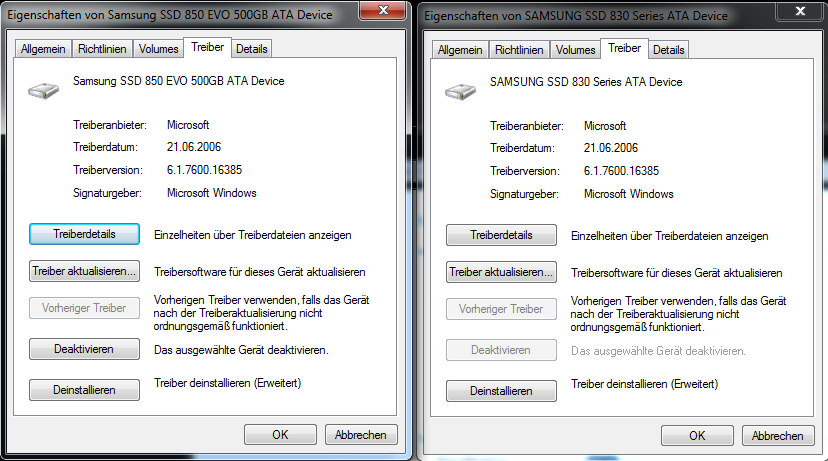The height and width of the screenshot is (461, 828).
Task: Confirm with OK in the 830 Series window
Action: click(698, 436)
